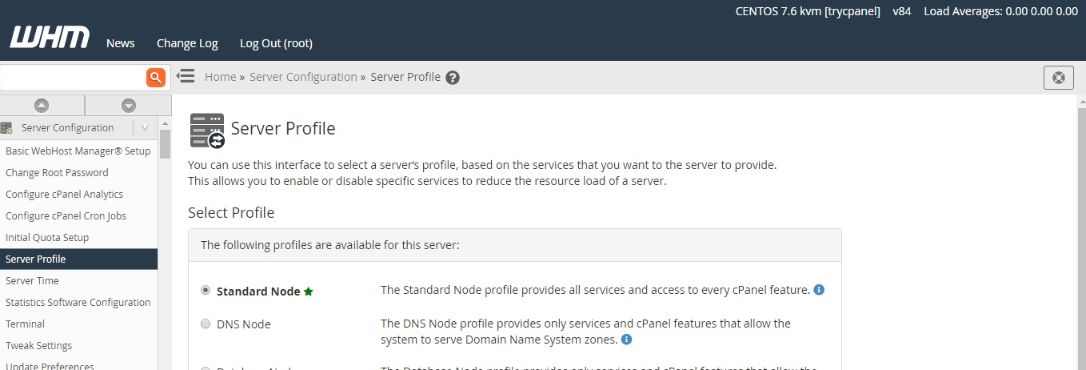Viewport: 1086px width, 370px height.
Task: Click the Server Profile heading icon
Action: tap(207, 130)
